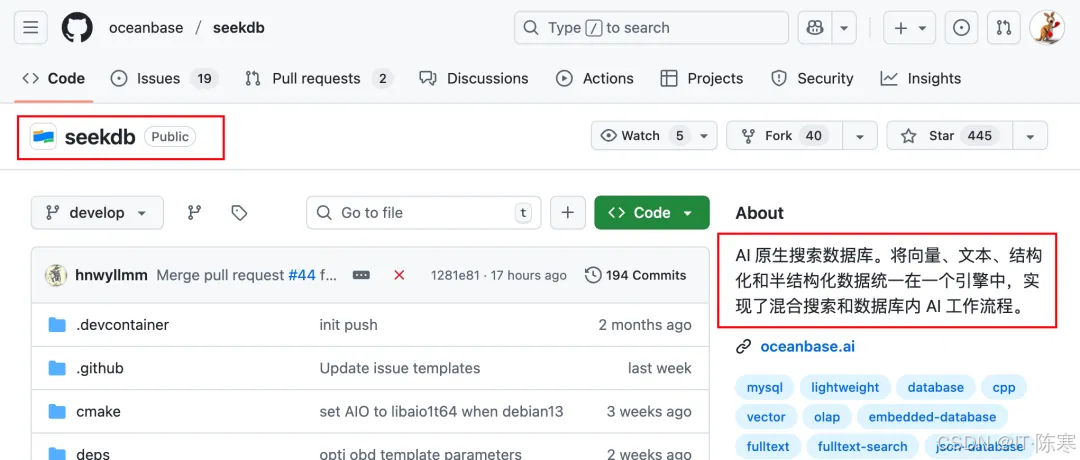Select the mysql topic tag
The image size is (1080, 460).
[x=765, y=388]
